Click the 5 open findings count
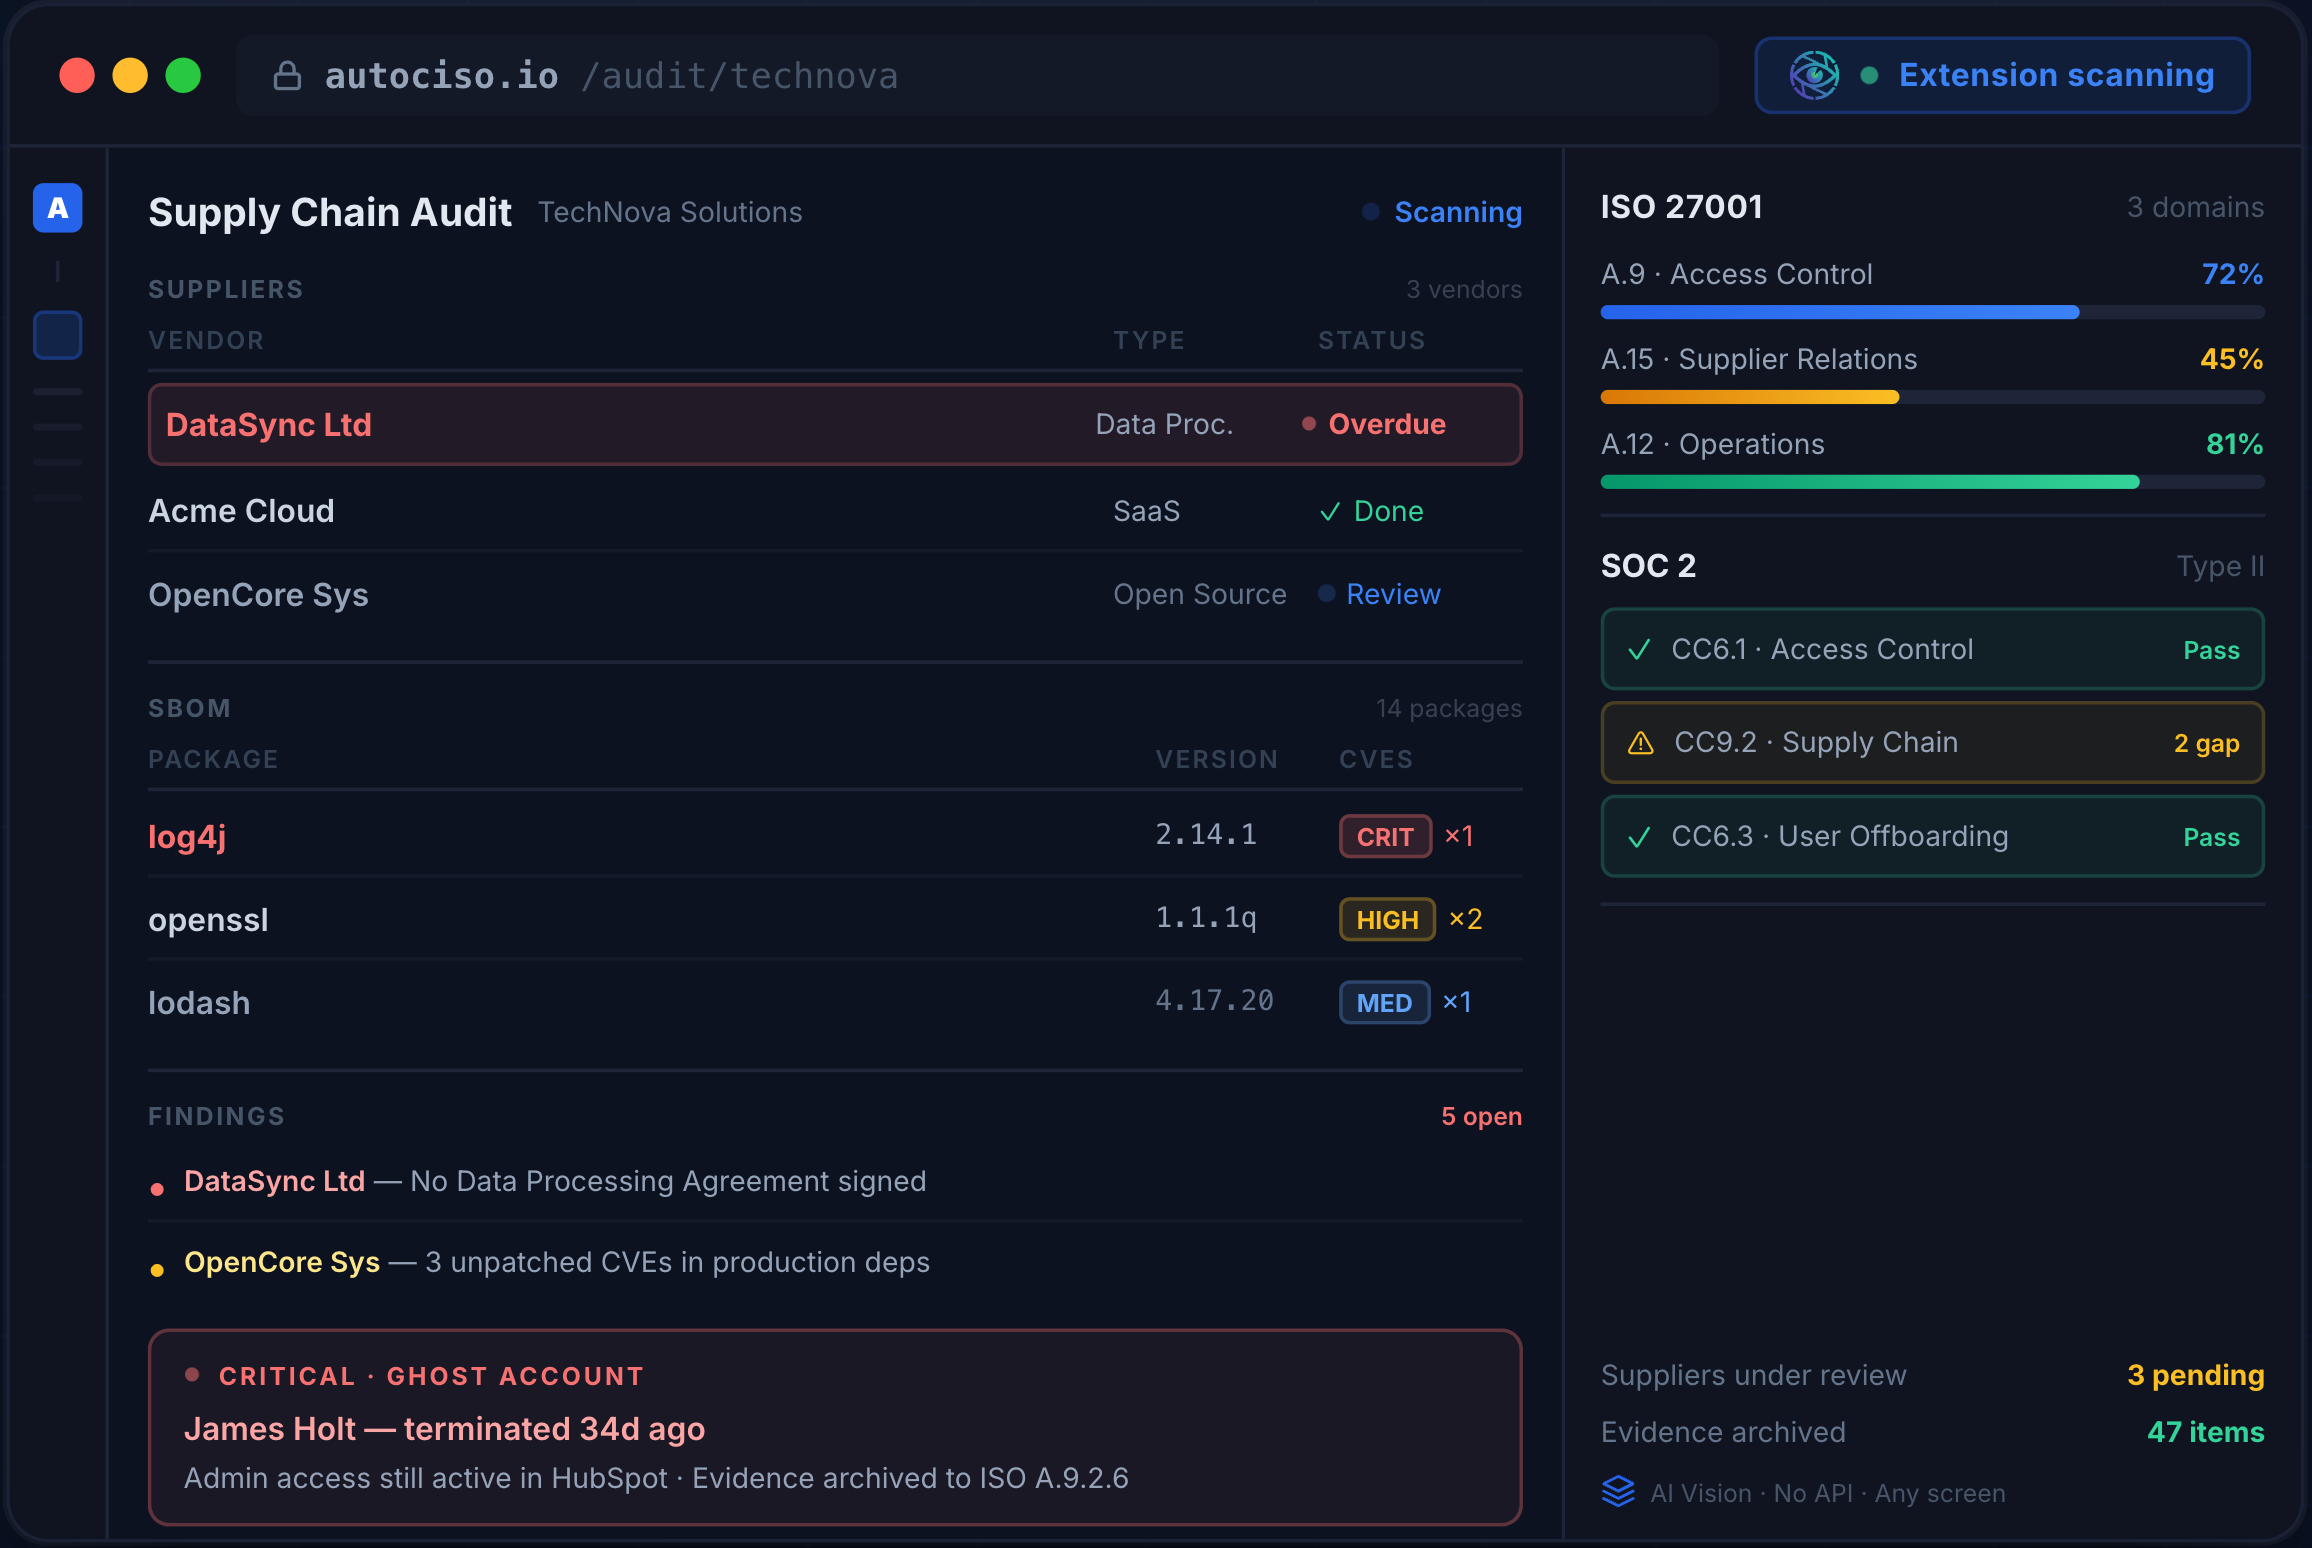 tap(1481, 1116)
